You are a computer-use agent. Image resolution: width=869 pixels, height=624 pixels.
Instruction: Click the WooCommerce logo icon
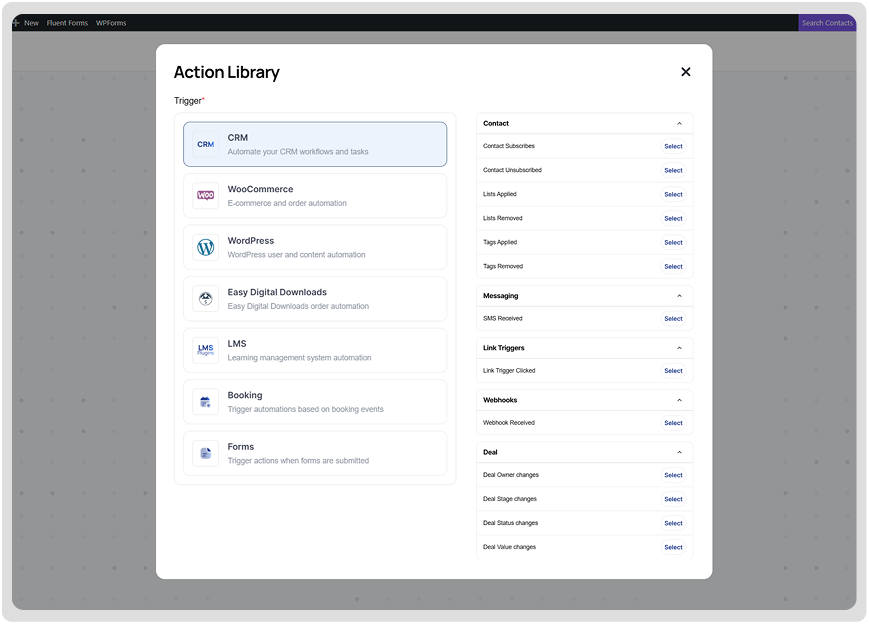[x=205, y=196]
